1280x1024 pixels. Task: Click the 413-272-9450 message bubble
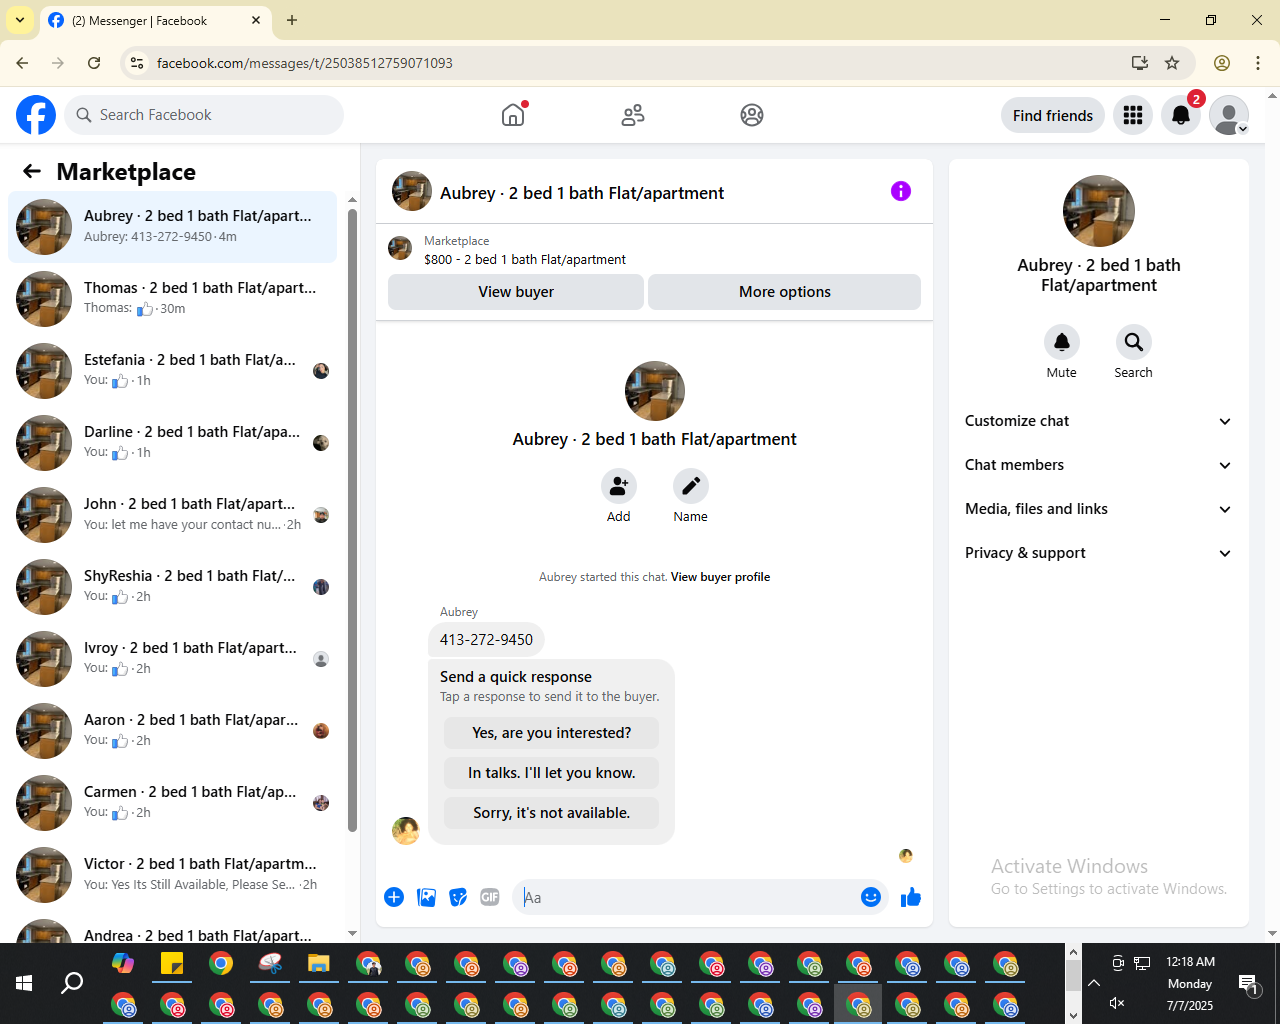(x=487, y=640)
